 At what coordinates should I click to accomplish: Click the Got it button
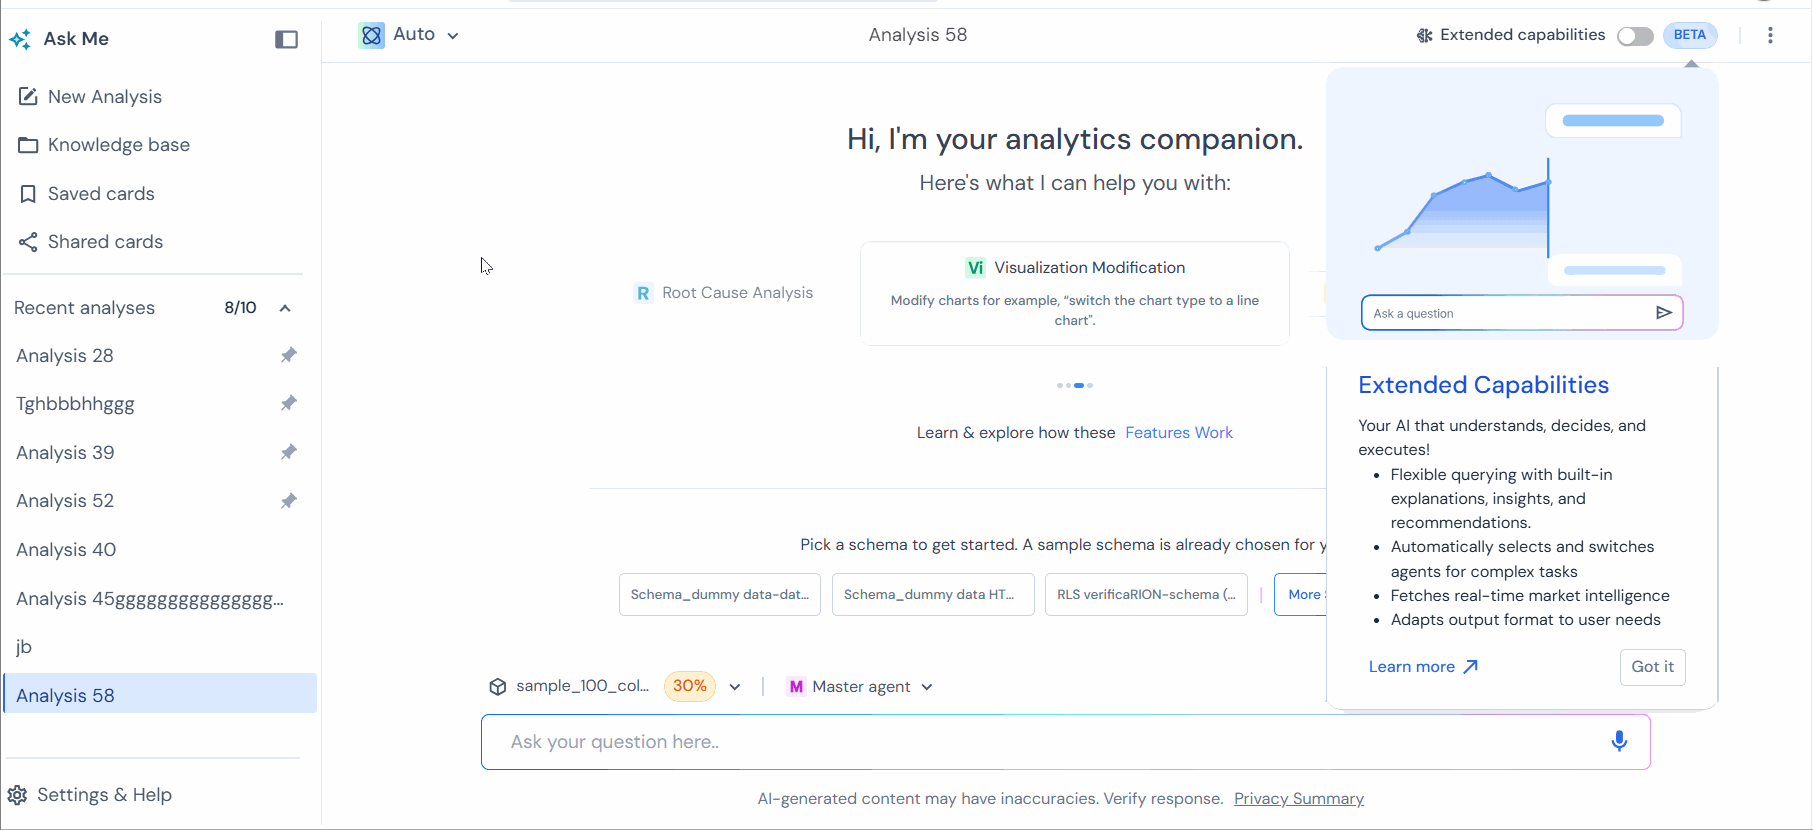click(1652, 667)
